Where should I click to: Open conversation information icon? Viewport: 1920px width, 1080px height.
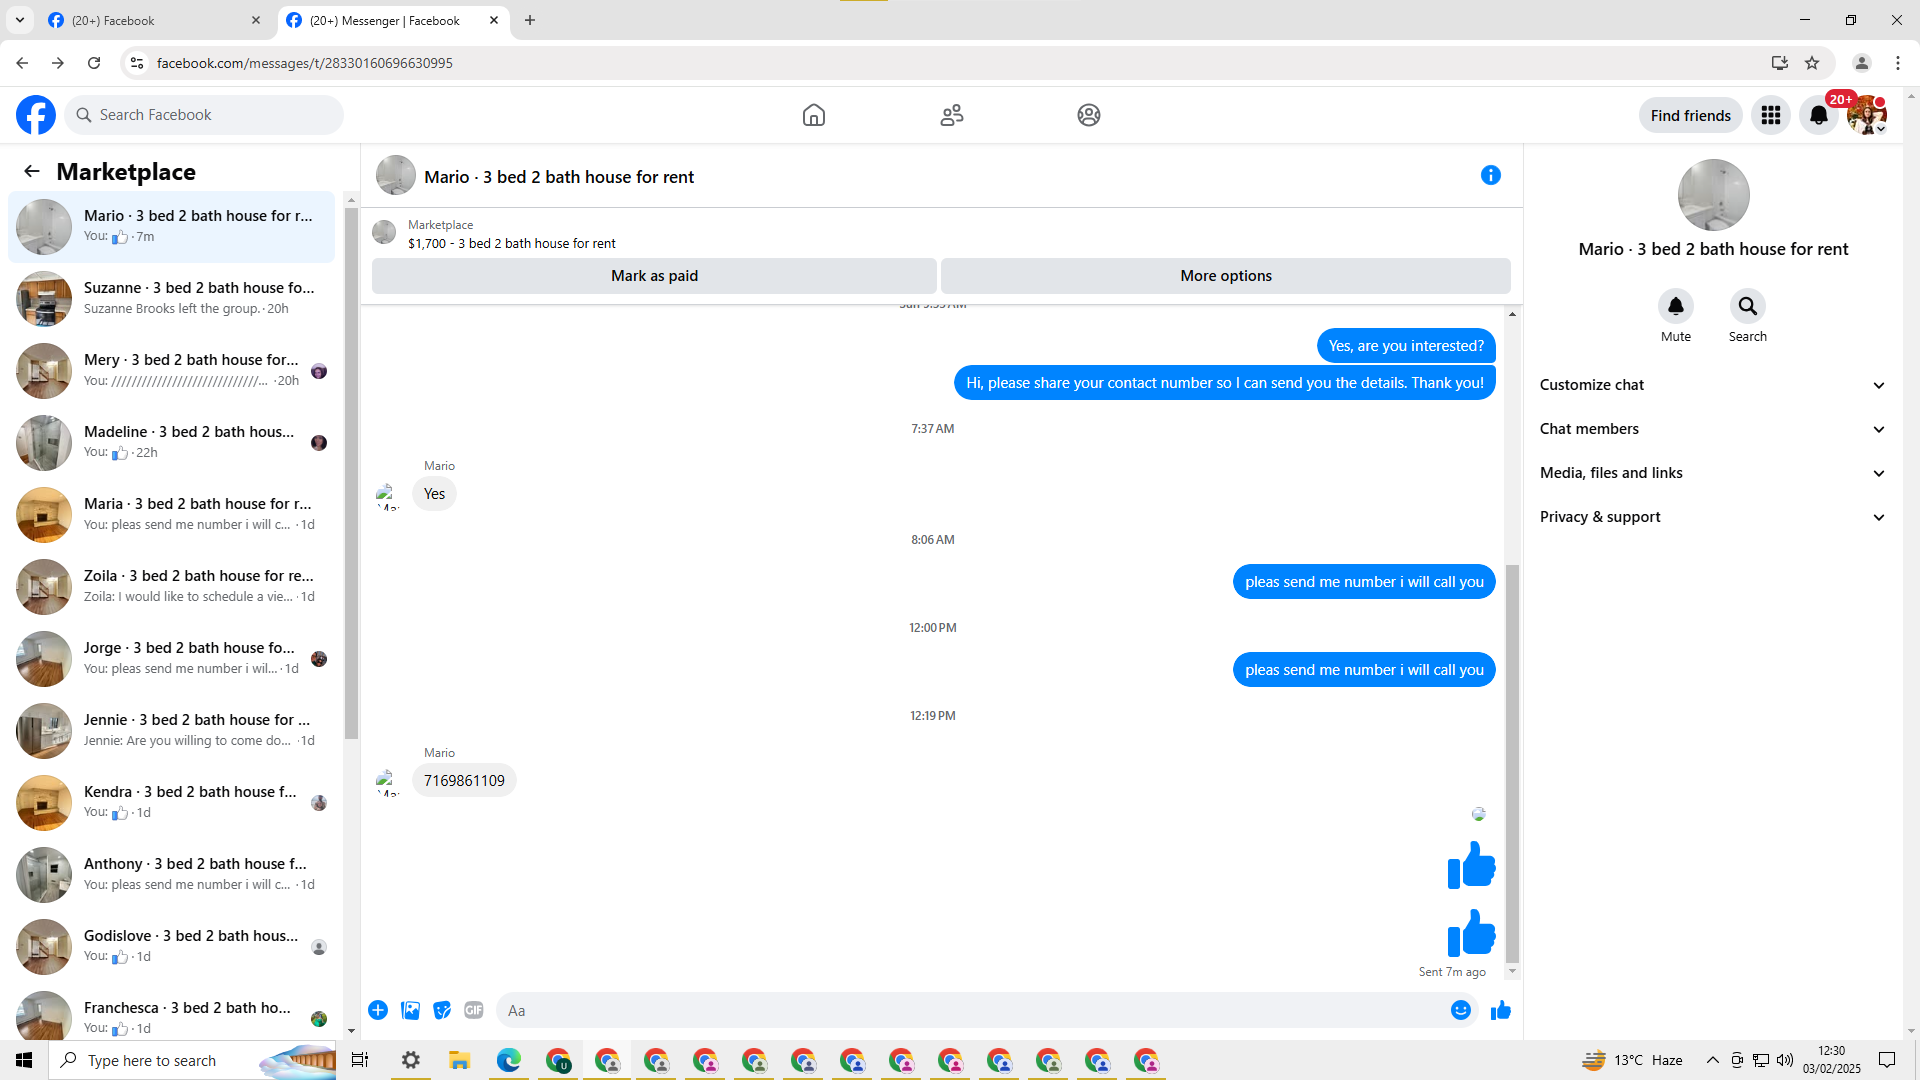tap(1491, 175)
